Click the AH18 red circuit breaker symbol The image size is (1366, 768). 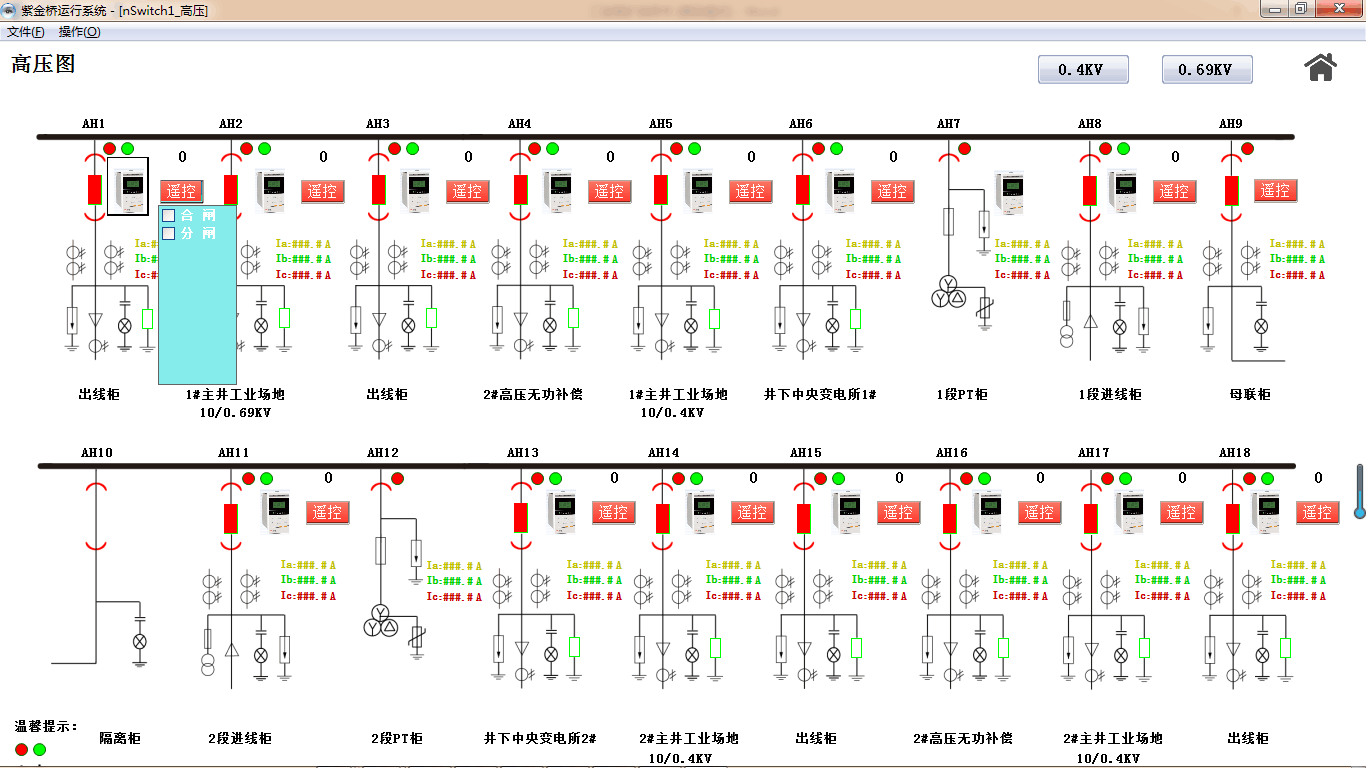click(1232, 518)
